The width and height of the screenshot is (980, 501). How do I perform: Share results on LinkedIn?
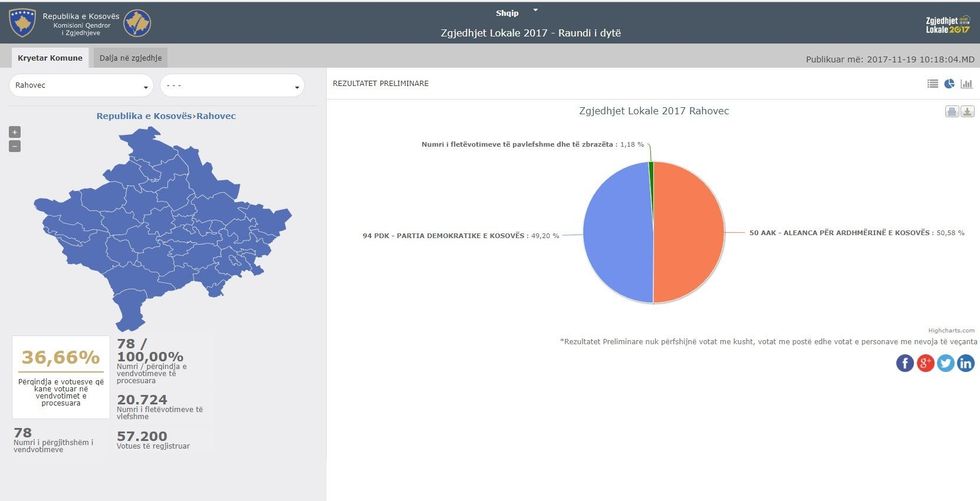point(966,363)
